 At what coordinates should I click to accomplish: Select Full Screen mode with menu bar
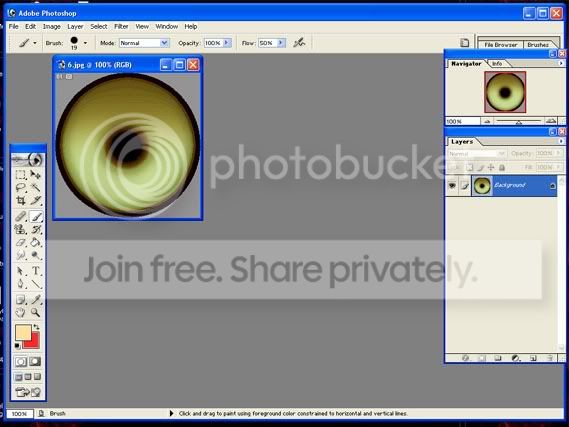pyautogui.click(x=28, y=377)
